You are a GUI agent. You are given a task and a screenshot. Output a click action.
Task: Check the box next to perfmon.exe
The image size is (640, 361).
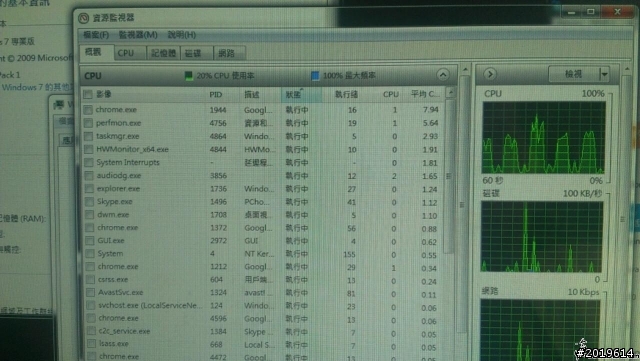(88, 123)
